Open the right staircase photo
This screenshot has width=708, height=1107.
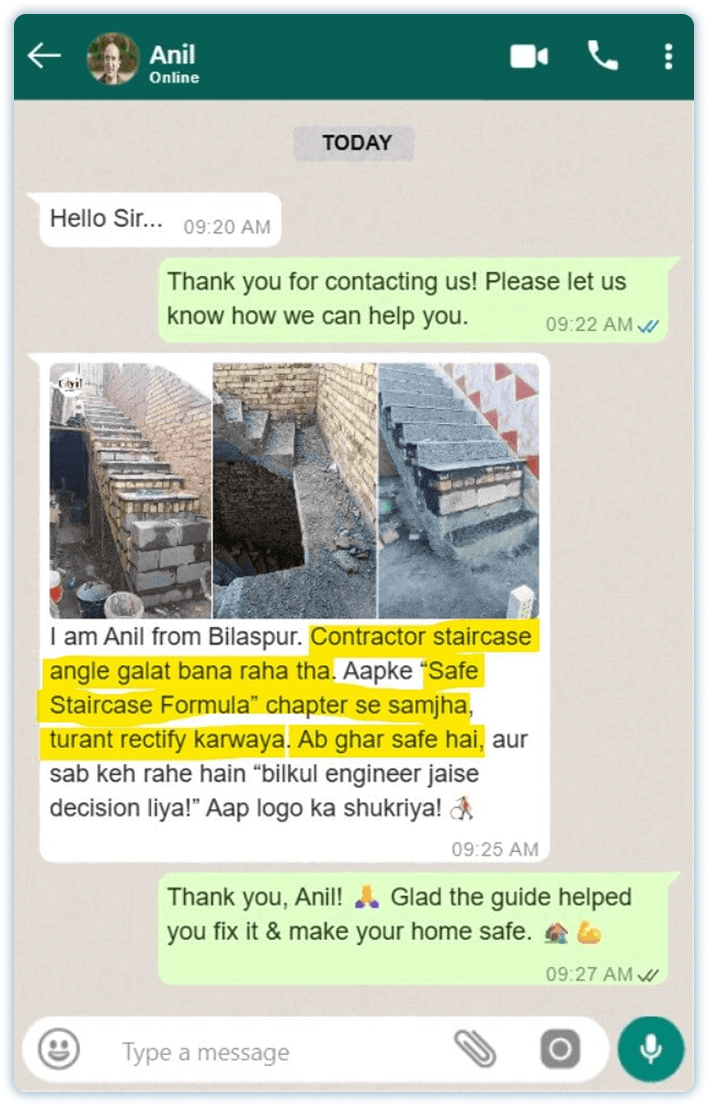click(x=459, y=491)
